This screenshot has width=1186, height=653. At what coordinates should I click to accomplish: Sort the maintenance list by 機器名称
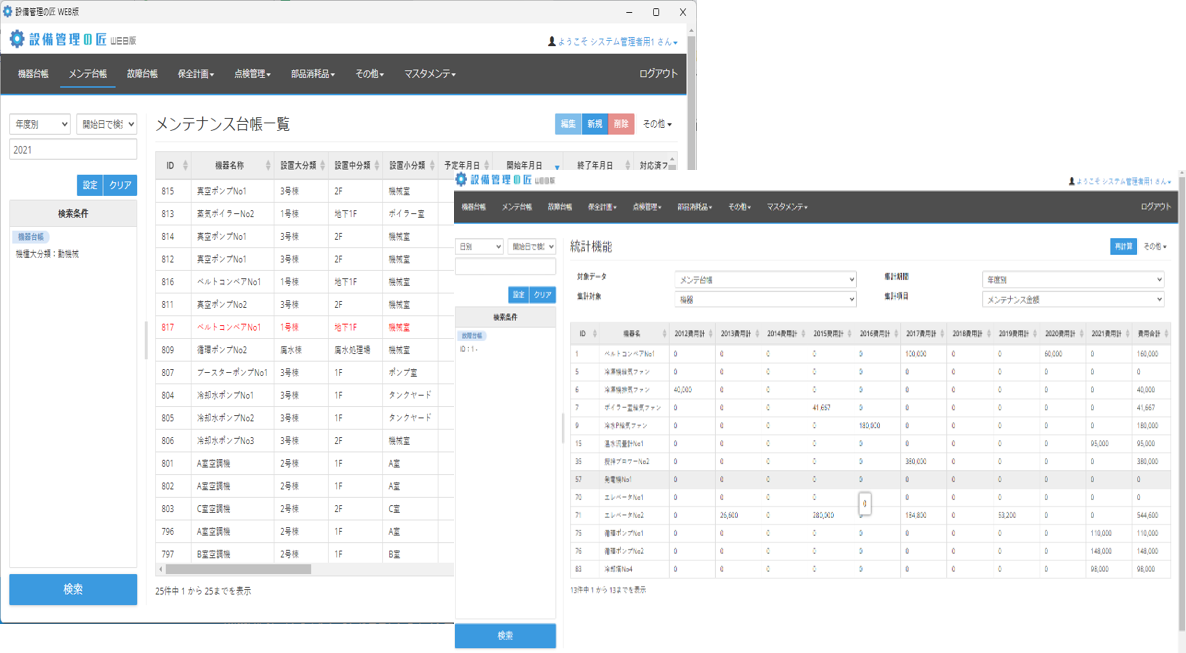point(231,165)
